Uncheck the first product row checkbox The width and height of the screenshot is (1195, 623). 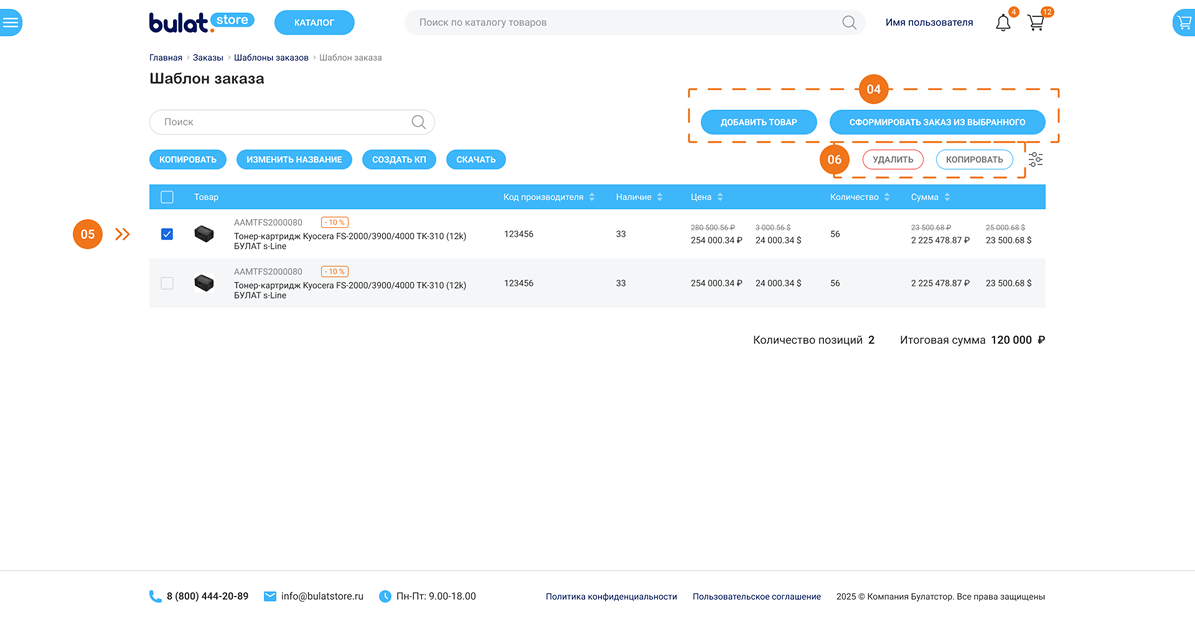point(167,234)
